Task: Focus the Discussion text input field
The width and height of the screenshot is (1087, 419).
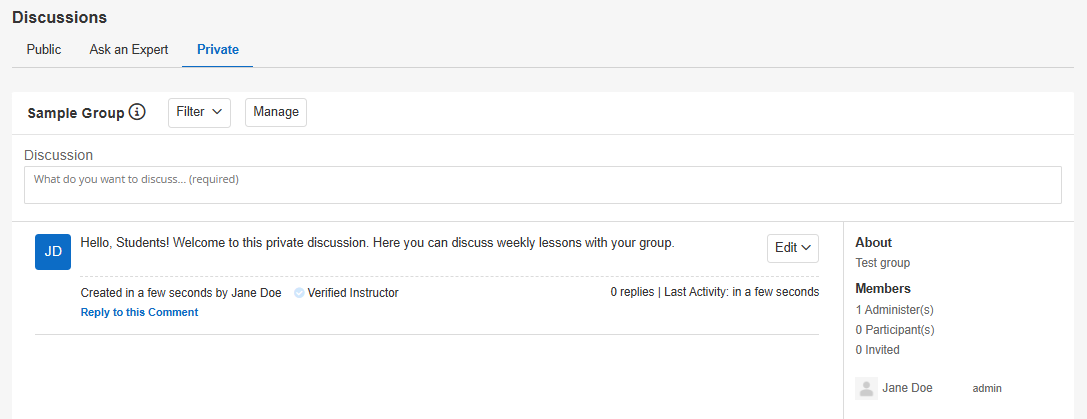Action: pyautogui.click(x=542, y=185)
